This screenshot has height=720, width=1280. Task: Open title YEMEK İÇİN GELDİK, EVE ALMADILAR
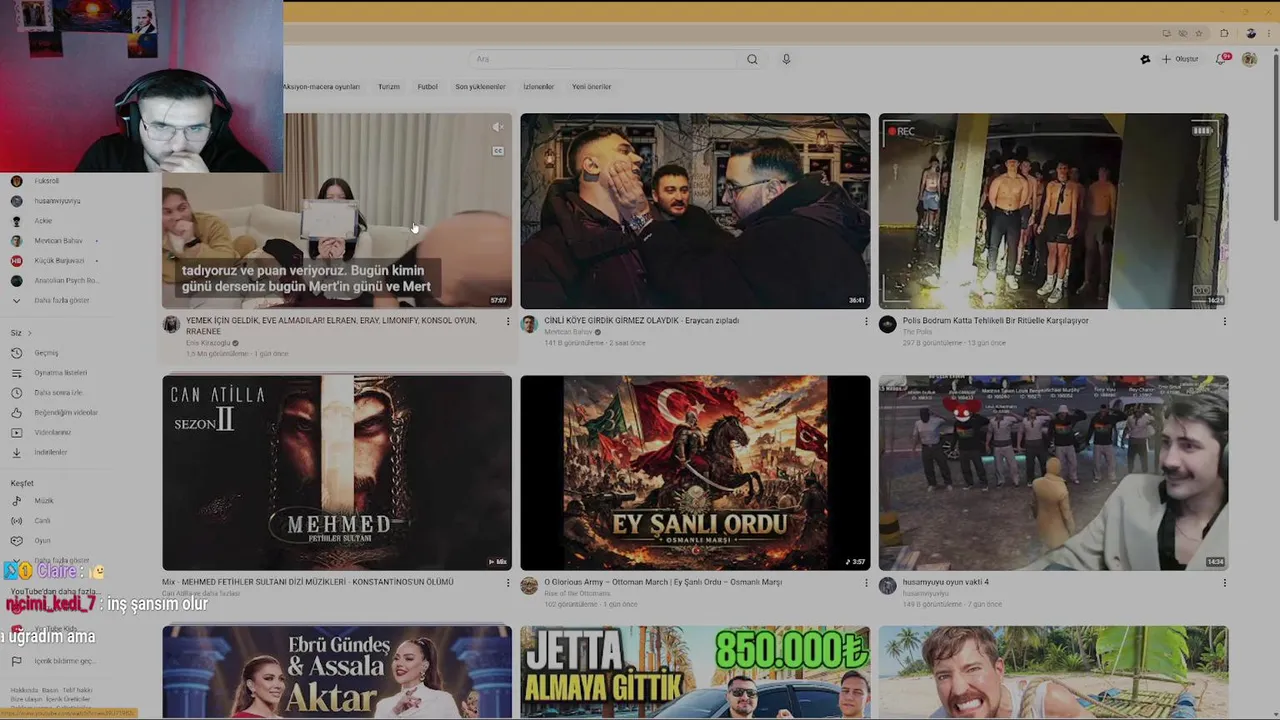coord(331,326)
